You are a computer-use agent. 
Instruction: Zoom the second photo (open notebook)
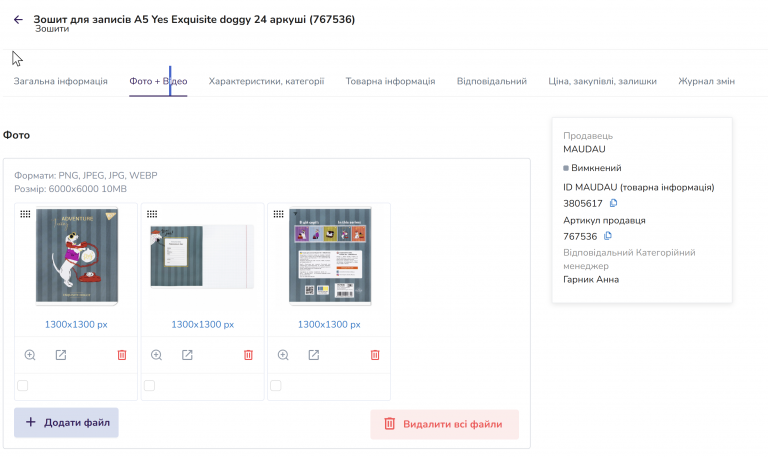coord(156,355)
